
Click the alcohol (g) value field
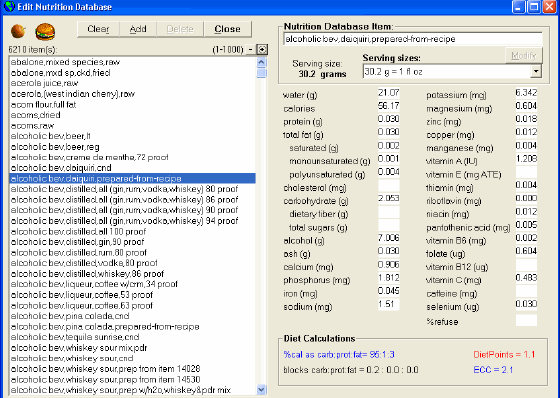click(389, 238)
